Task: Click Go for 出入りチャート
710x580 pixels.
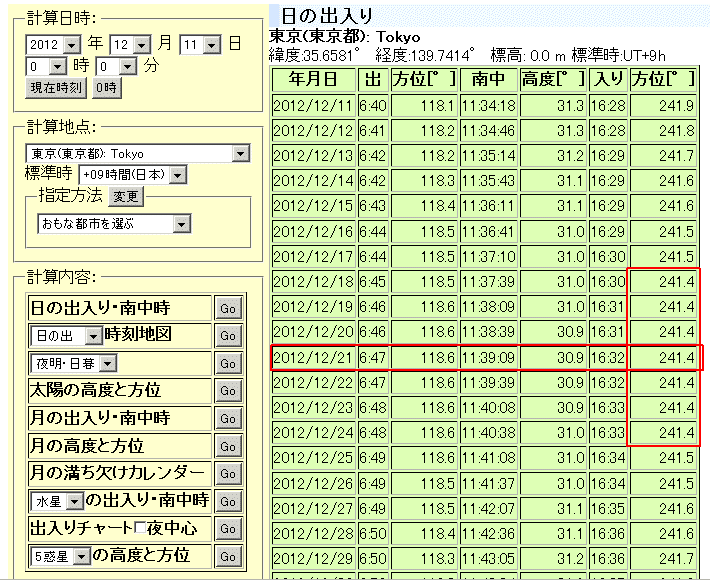Action: click(x=228, y=528)
